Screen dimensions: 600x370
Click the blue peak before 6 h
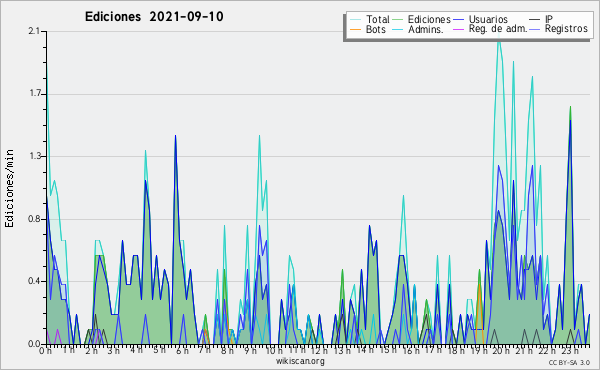click(176, 137)
